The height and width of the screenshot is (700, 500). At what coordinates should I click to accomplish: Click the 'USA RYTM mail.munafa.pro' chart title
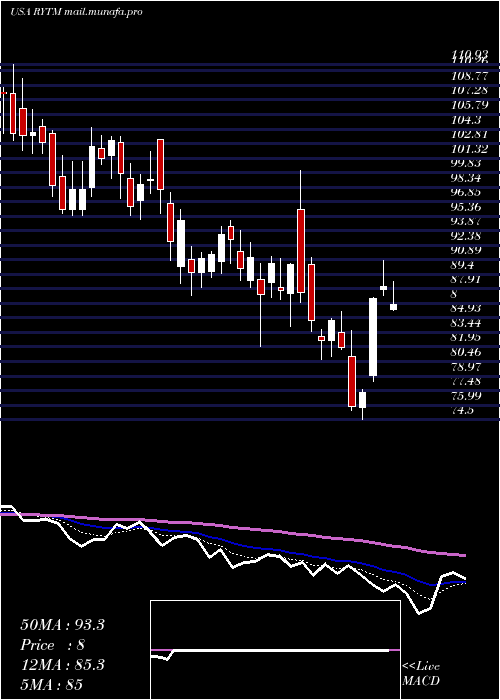click(x=76, y=12)
